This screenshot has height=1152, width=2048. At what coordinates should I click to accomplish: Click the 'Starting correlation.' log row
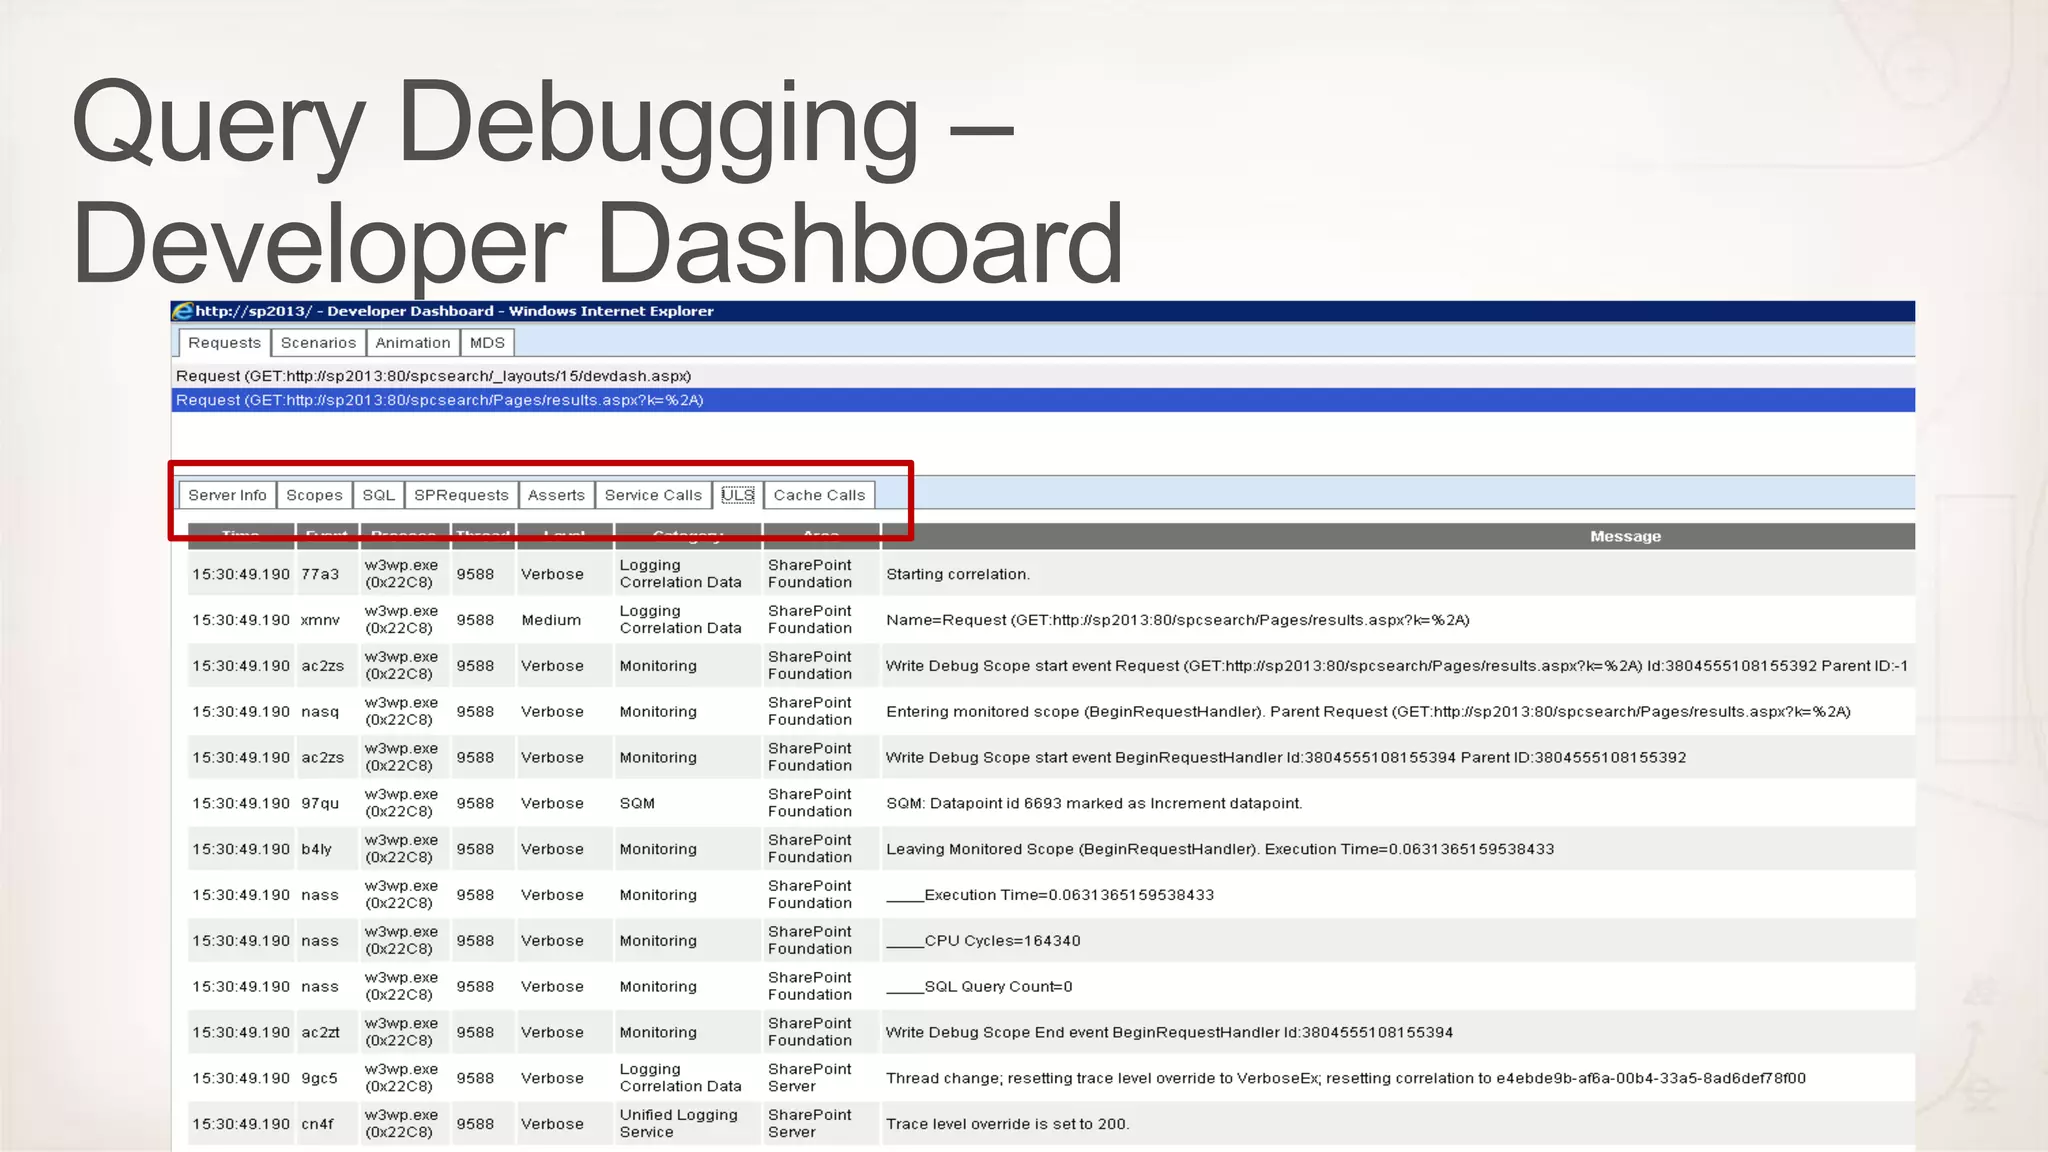pos(957,574)
